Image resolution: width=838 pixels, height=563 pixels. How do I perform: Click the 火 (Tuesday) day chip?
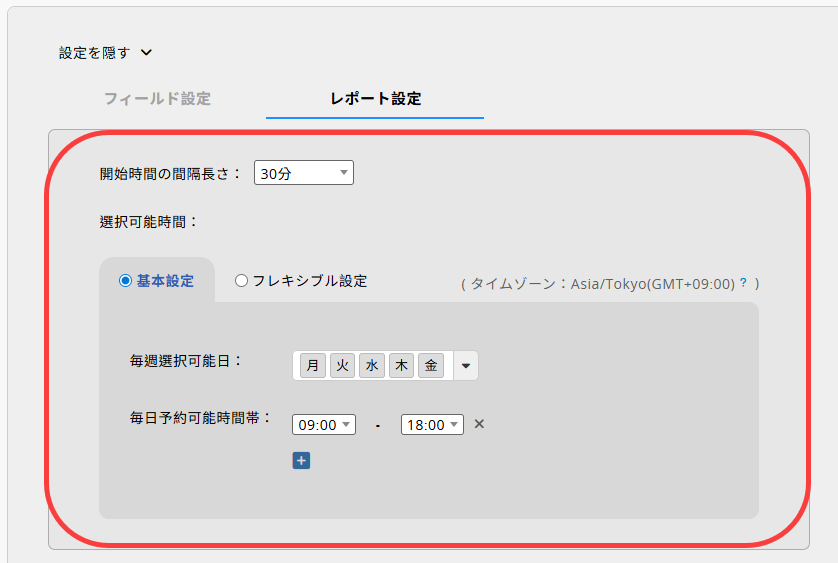(342, 366)
